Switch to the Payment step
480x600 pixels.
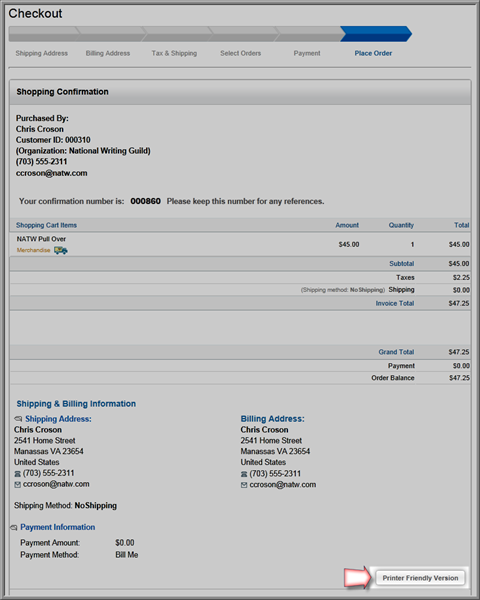click(307, 53)
